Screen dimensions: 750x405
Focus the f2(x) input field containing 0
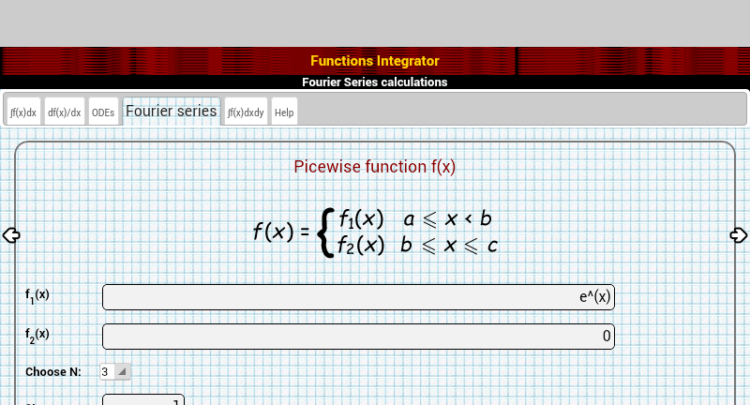pos(358,337)
